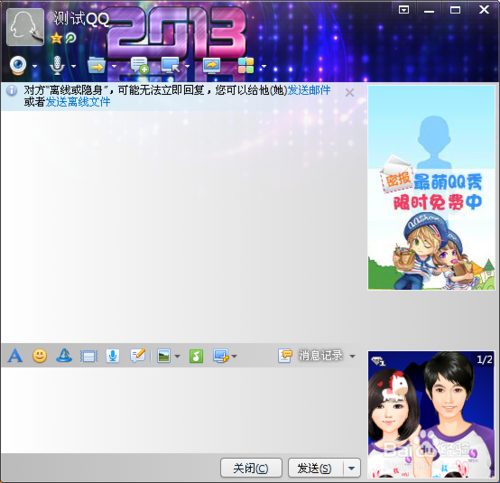Click the 1/2 page indicator on QQ show

point(484,359)
